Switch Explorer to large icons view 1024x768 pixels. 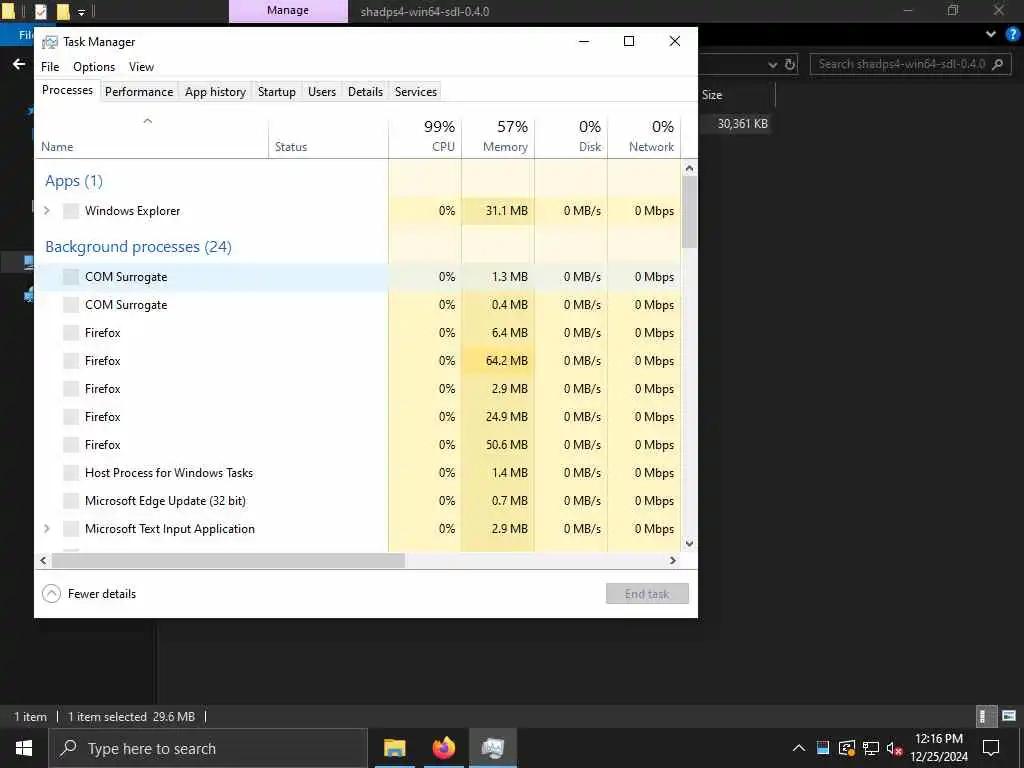click(1009, 716)
